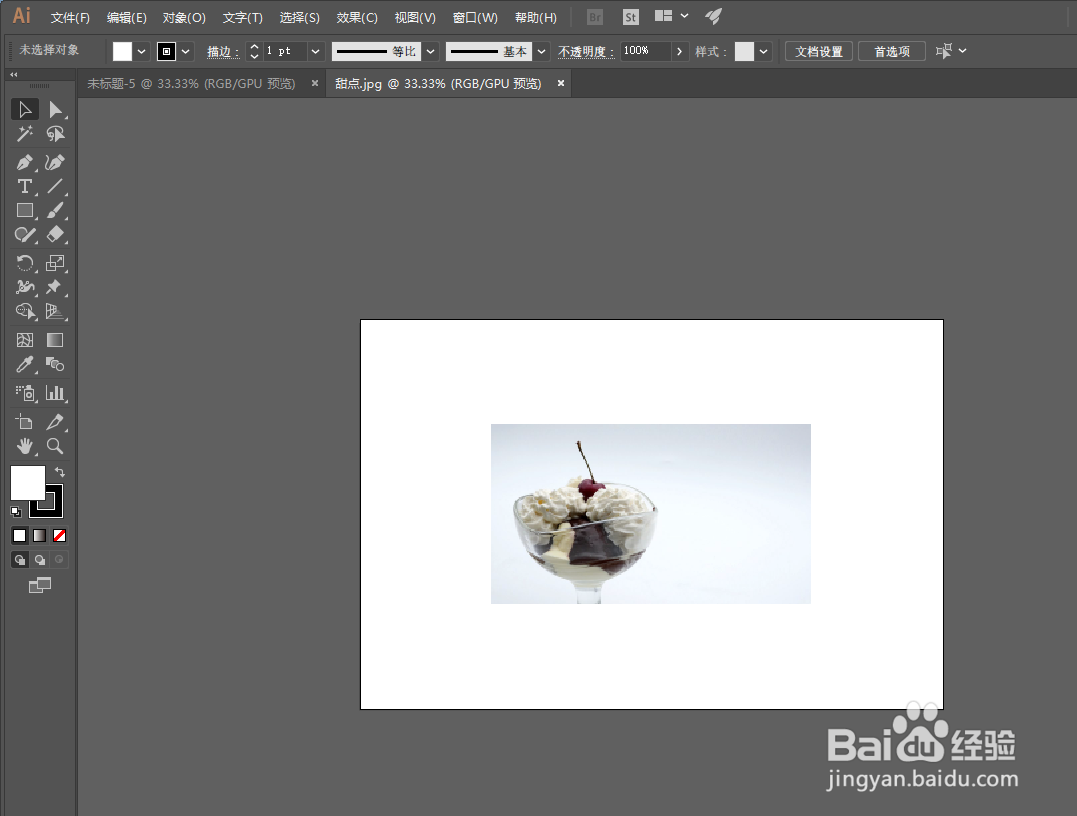Screen dimensions: 1077x816
Task: Select the Lasso tool
Action: tap(55, 134)
